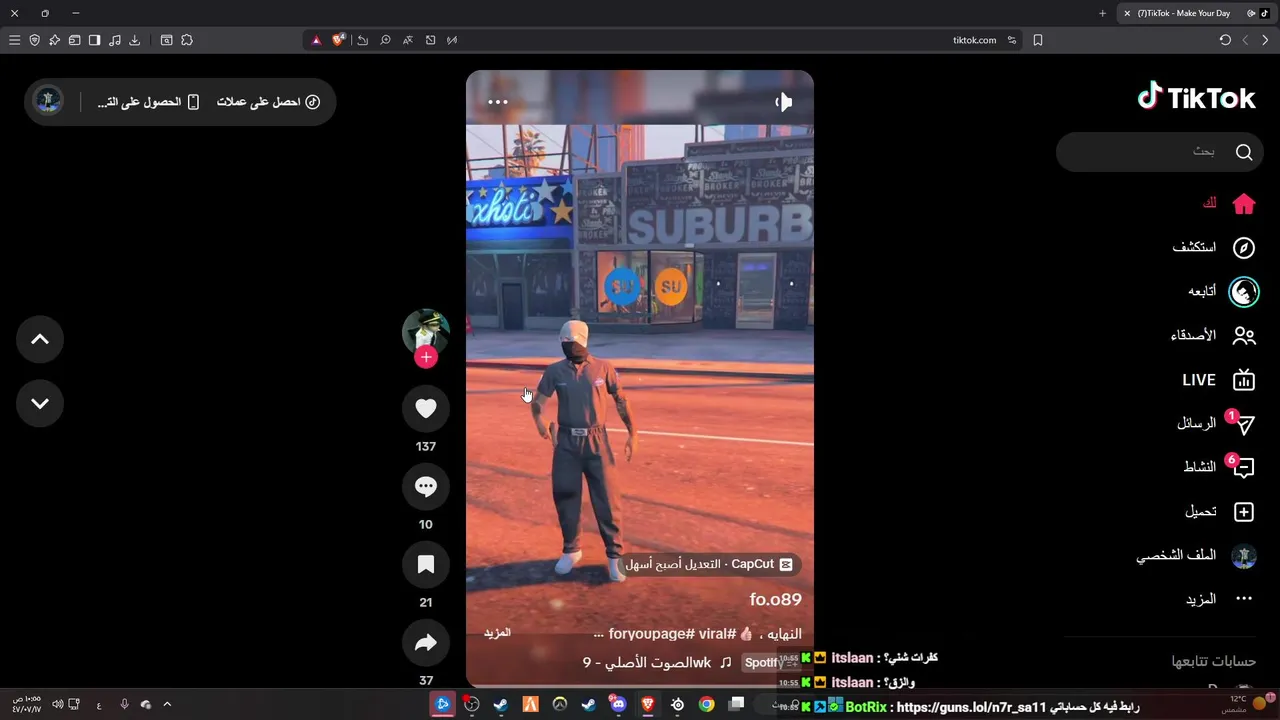Click the tiktok.com address text
This screenshot has width=1280, height=720.
tap(975, 40)
